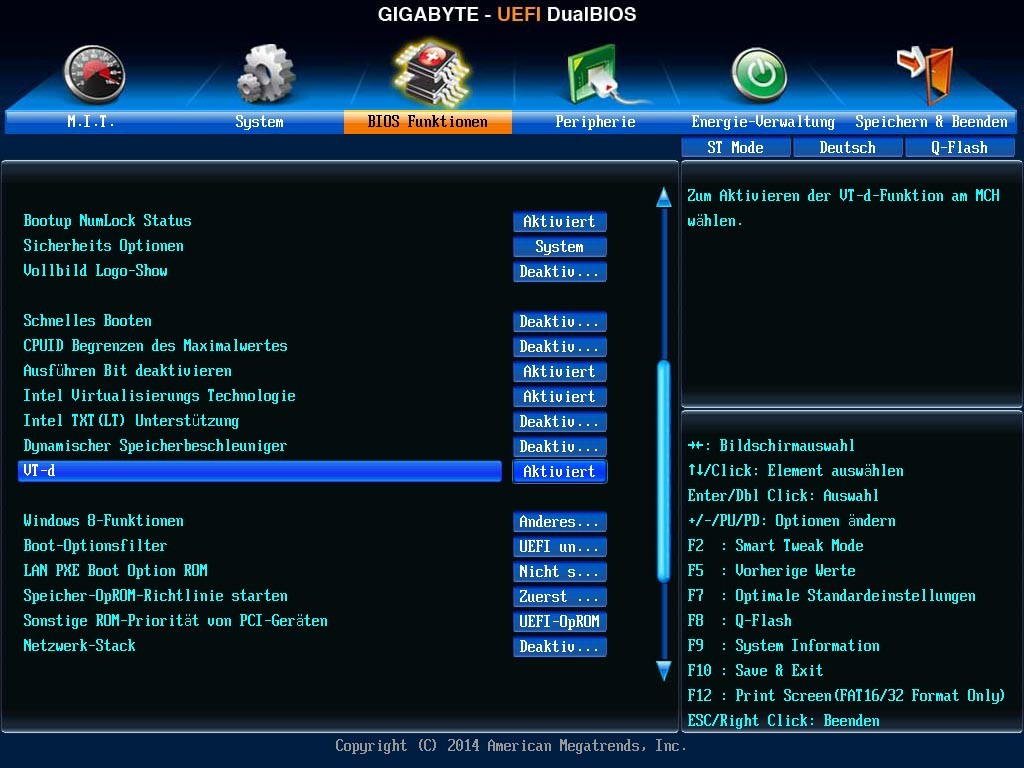
Task: Click the scroll down arrow
Action: [x=664, y=671]
